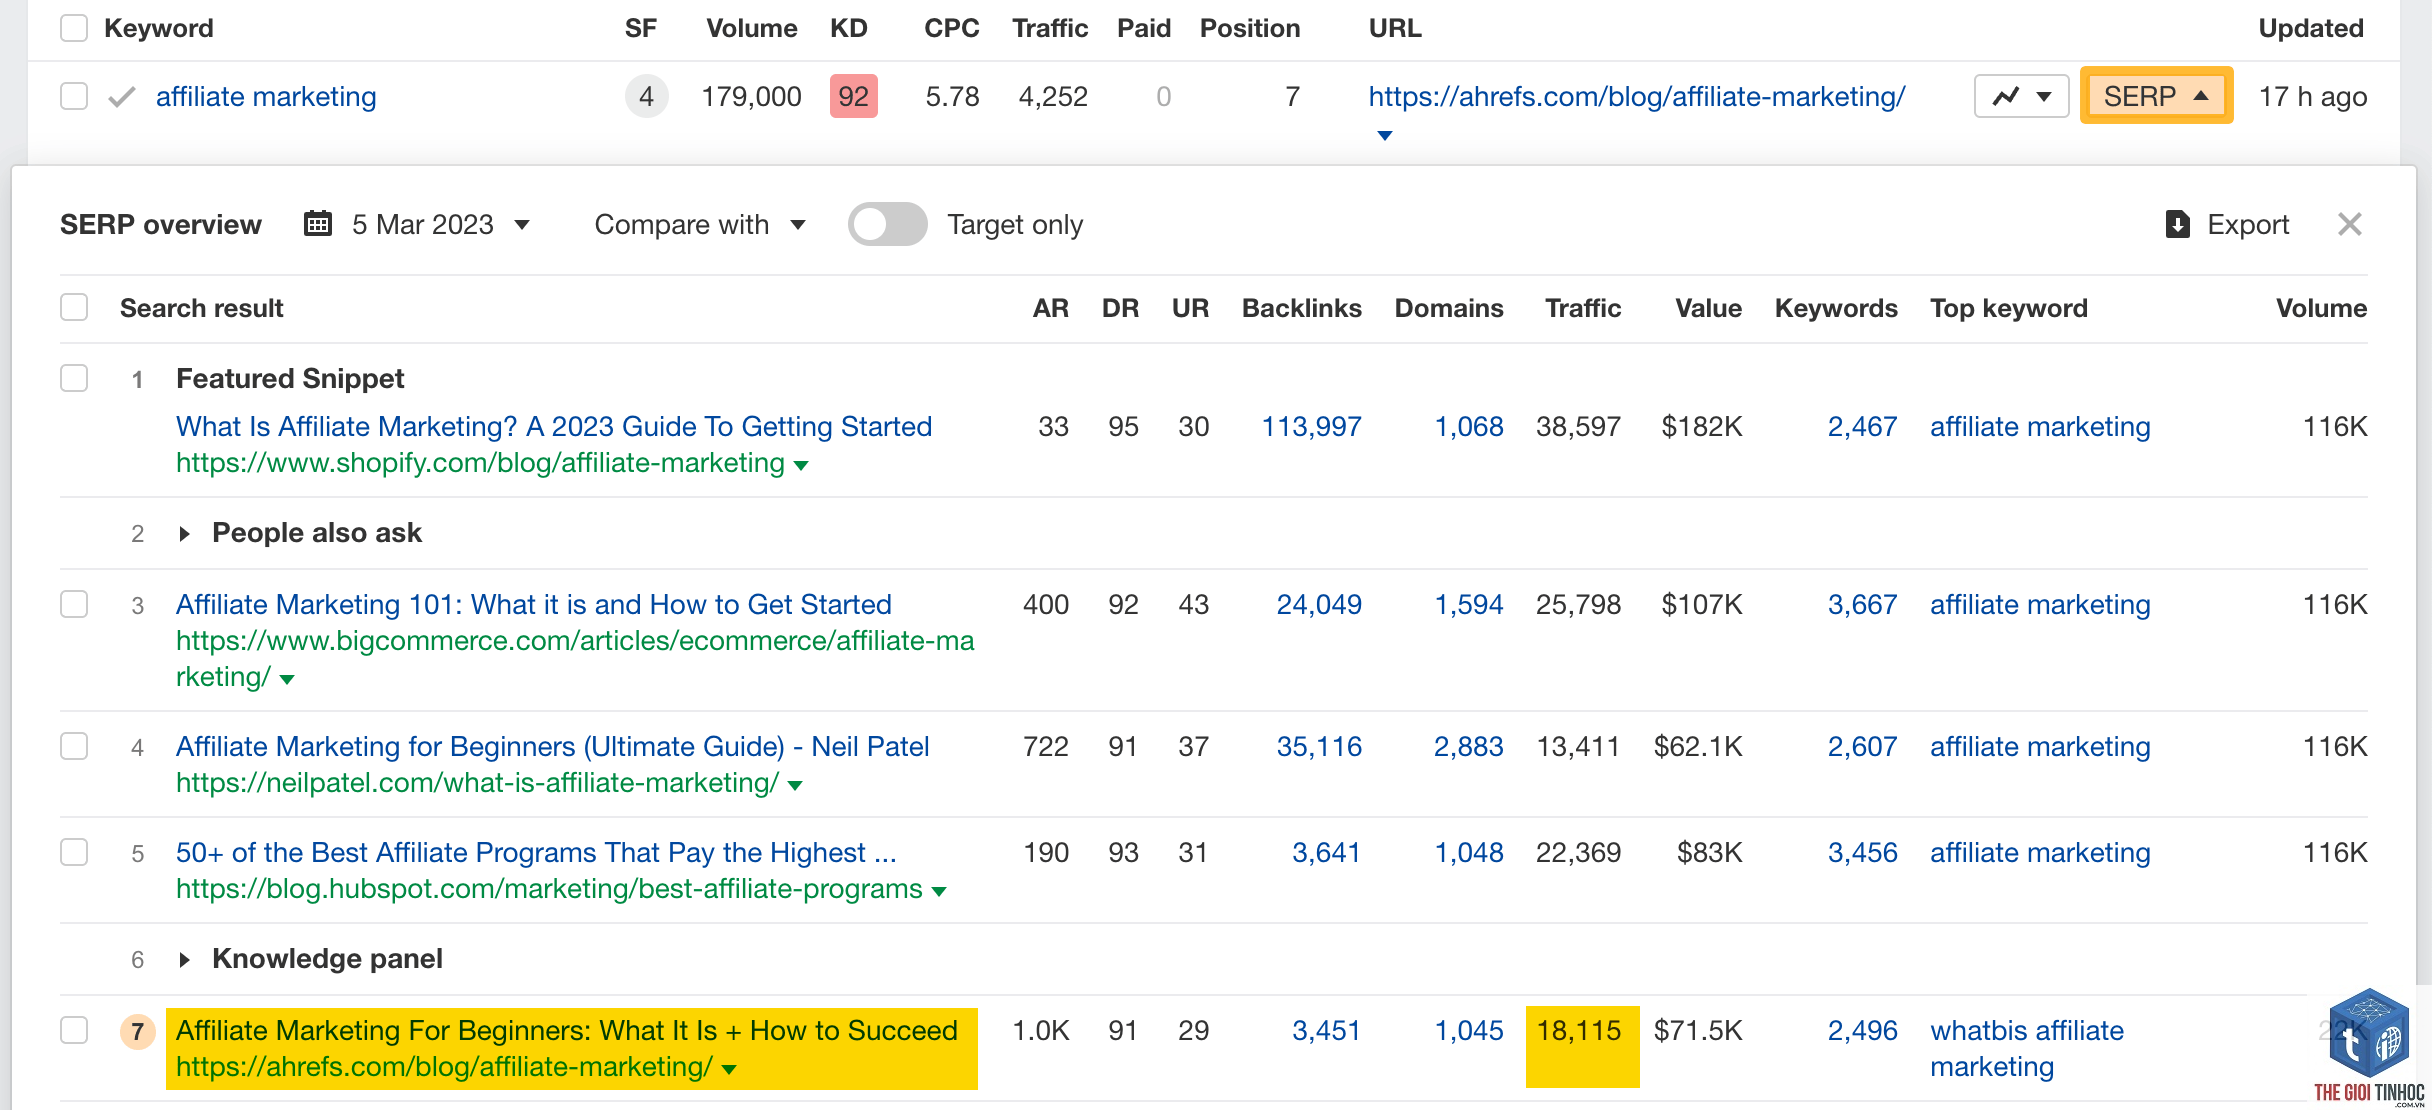
Task: Open the position history chart dropdown
Action: 2021,97
